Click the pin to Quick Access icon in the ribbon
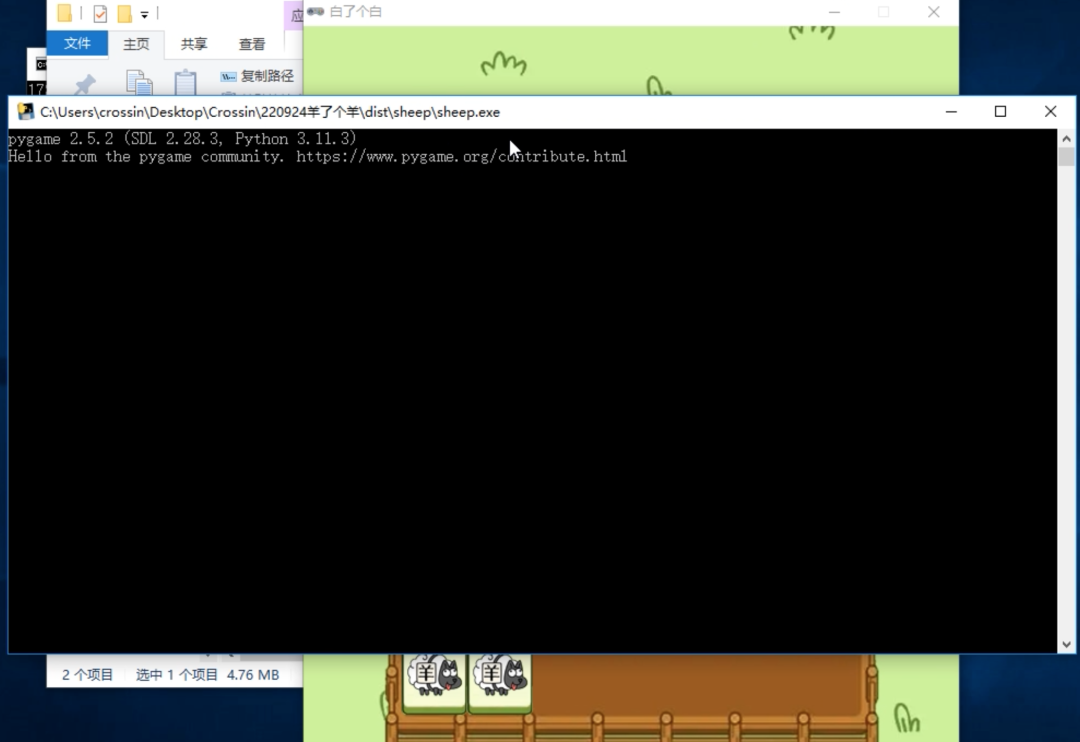This screenshot has height=742, width=1080. (85, 84)
